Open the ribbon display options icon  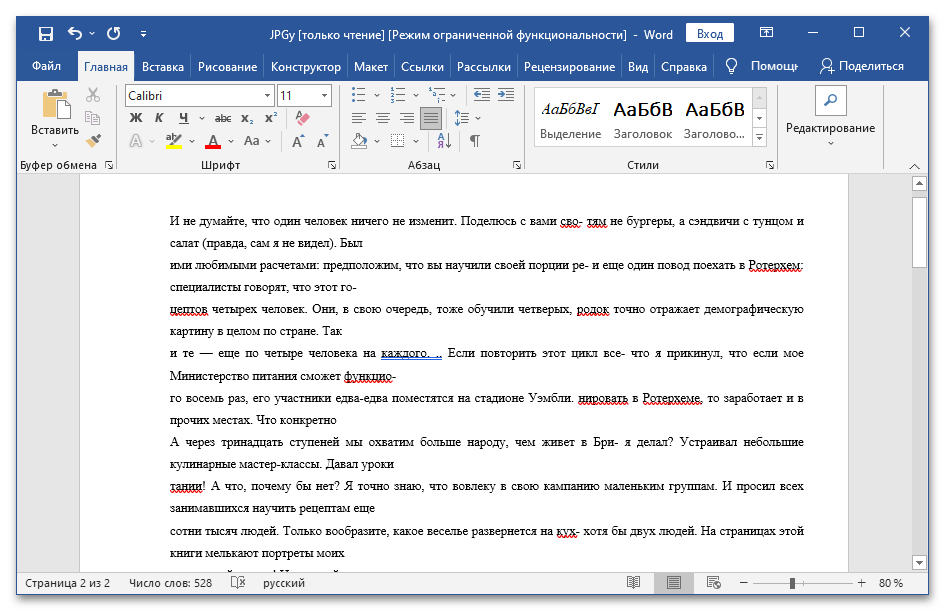(x=766, y=33)
